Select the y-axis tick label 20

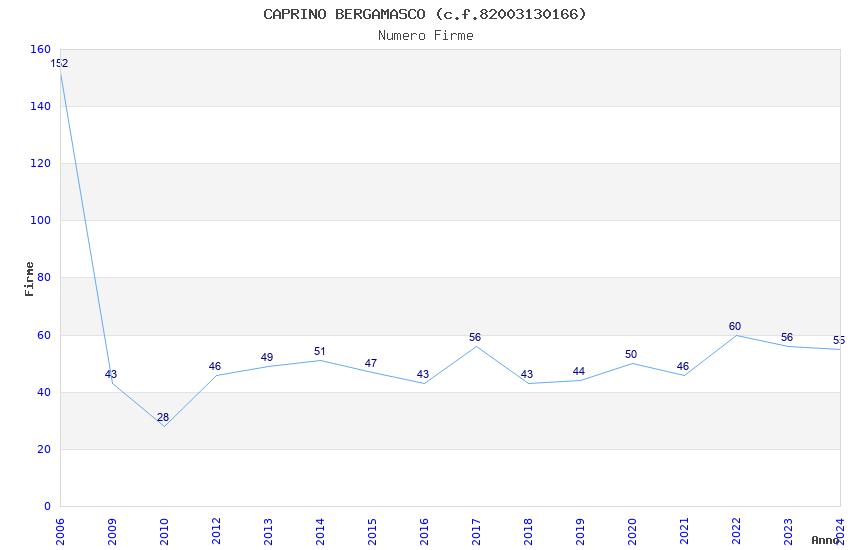click(x=44, y=449)
